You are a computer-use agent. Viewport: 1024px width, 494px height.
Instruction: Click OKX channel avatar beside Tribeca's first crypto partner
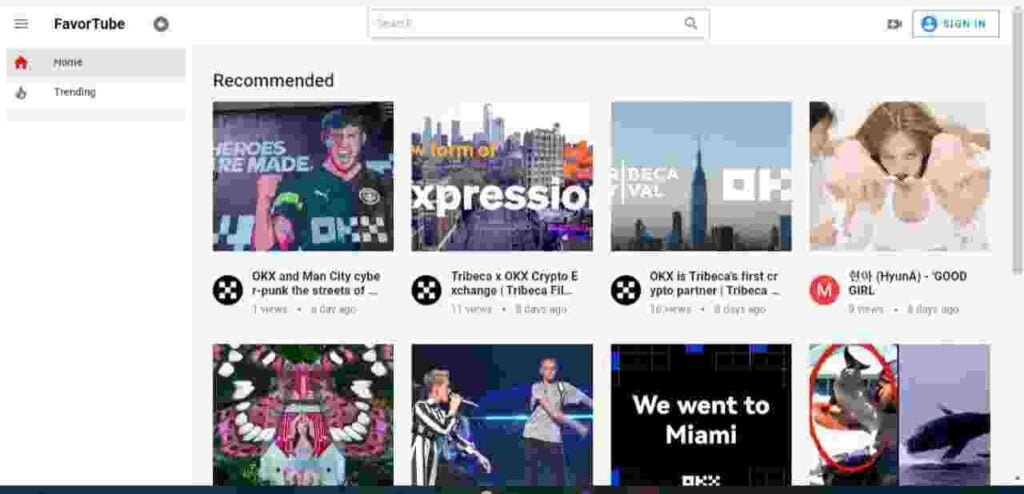(626, 289)
